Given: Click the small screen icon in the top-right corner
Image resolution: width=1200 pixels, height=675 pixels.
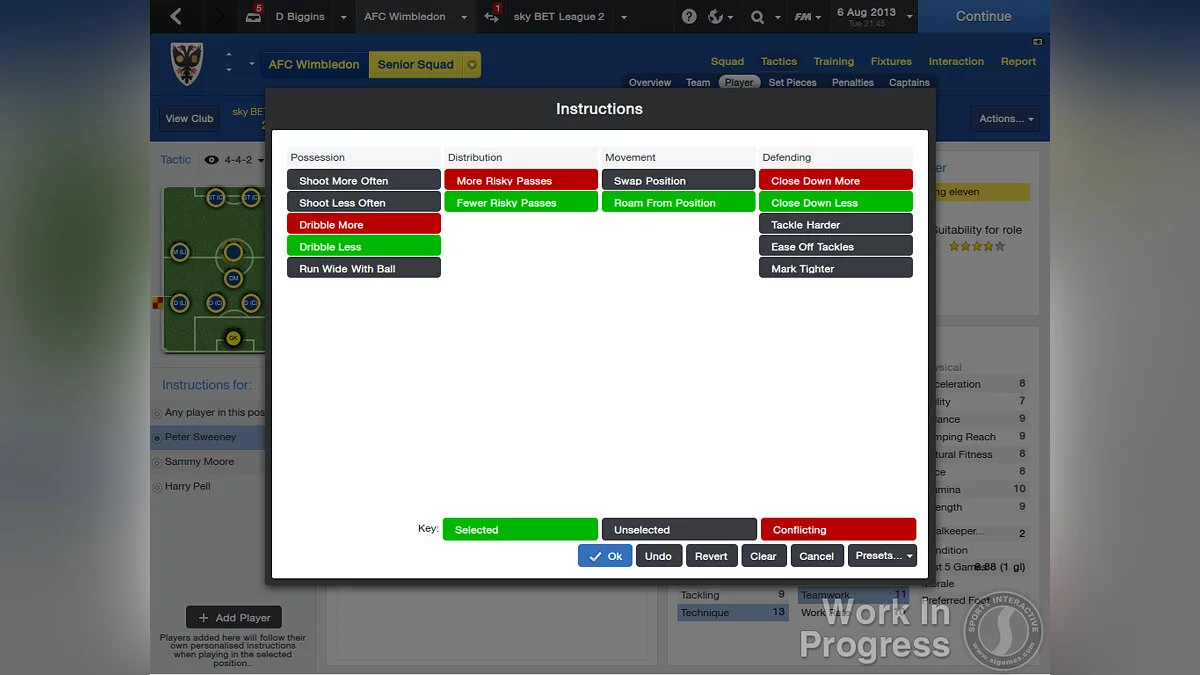Looking at the screenshot, I should pos(1037,42).
